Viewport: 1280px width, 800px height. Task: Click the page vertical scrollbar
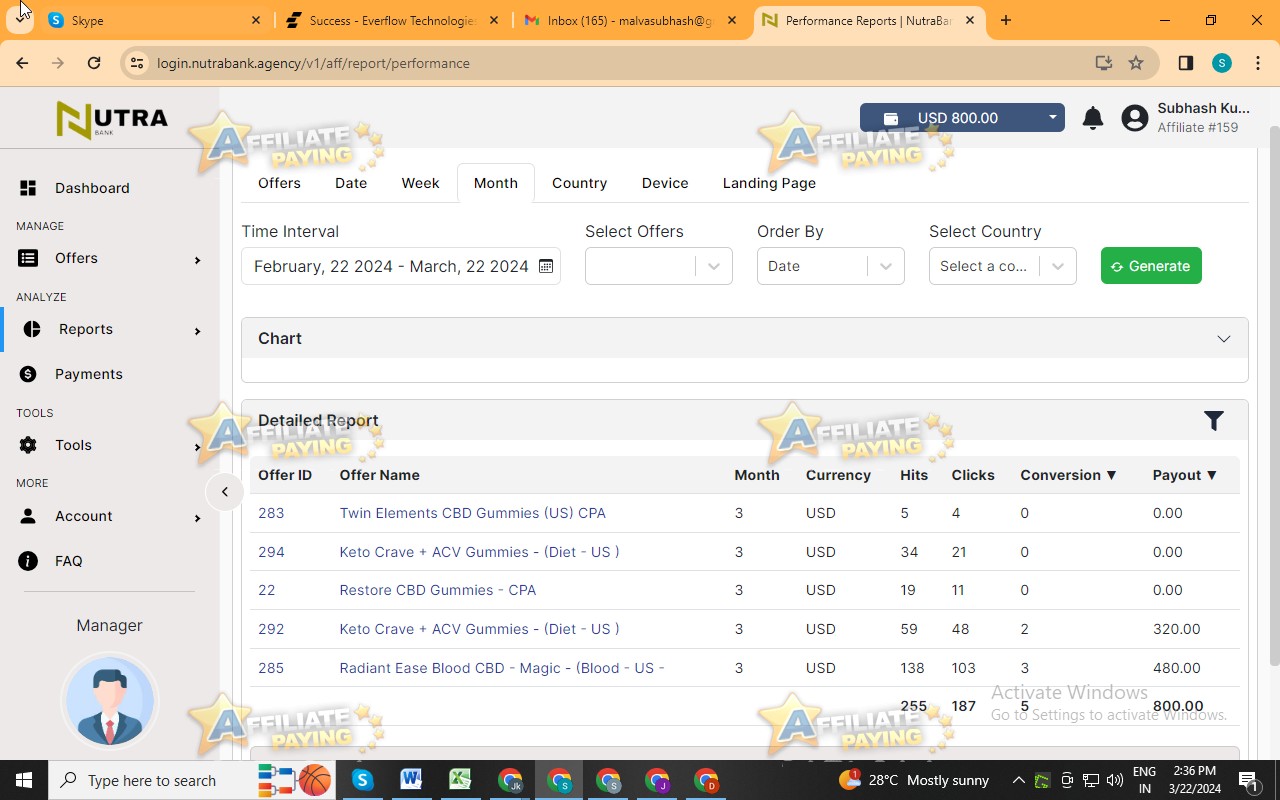coord(1273,395)
